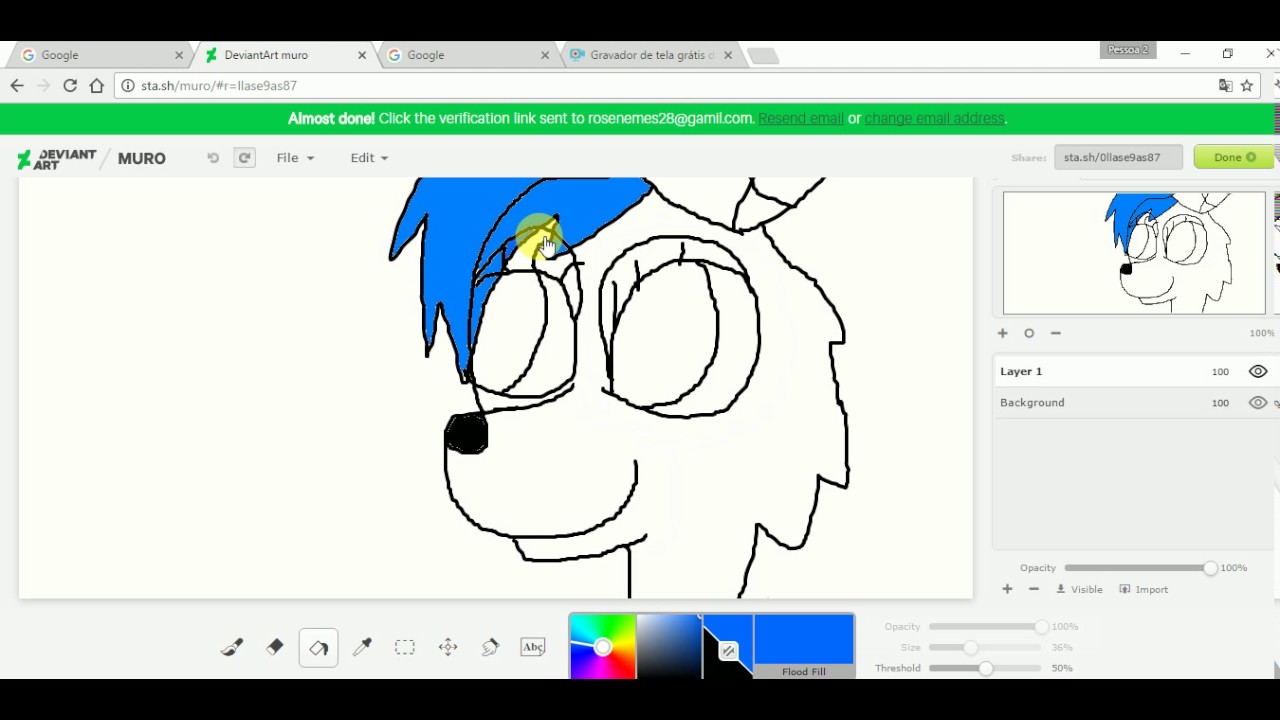Click the navigator 100% zoom value
This screenshot has width=1280, height=720.
coord(1262,333)
